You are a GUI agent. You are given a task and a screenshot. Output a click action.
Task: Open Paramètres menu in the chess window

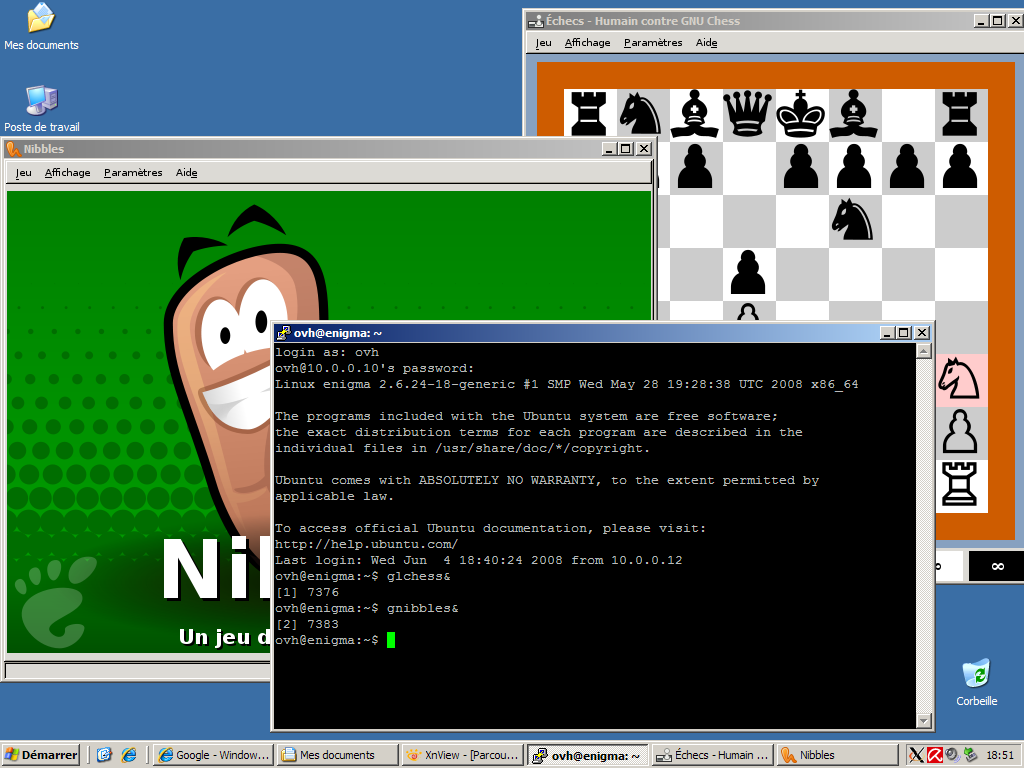coord(652,43)
